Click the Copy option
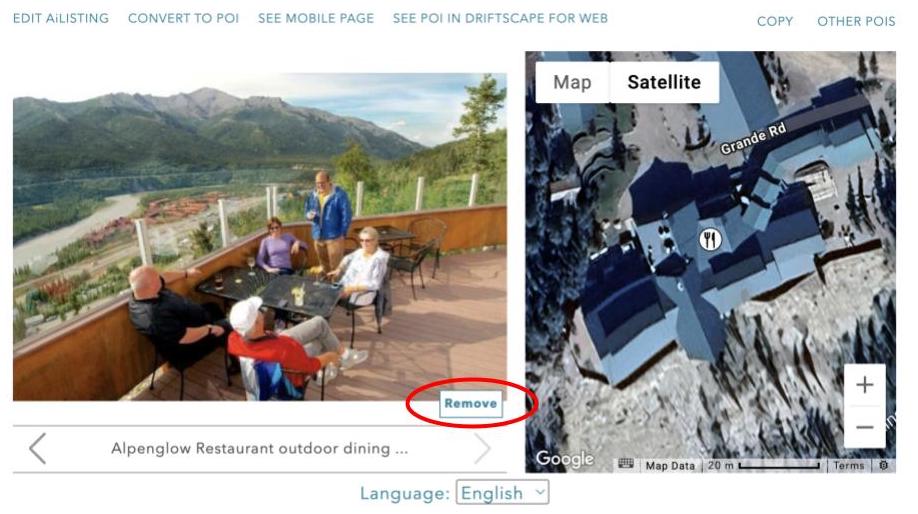 tap(775, 21)
